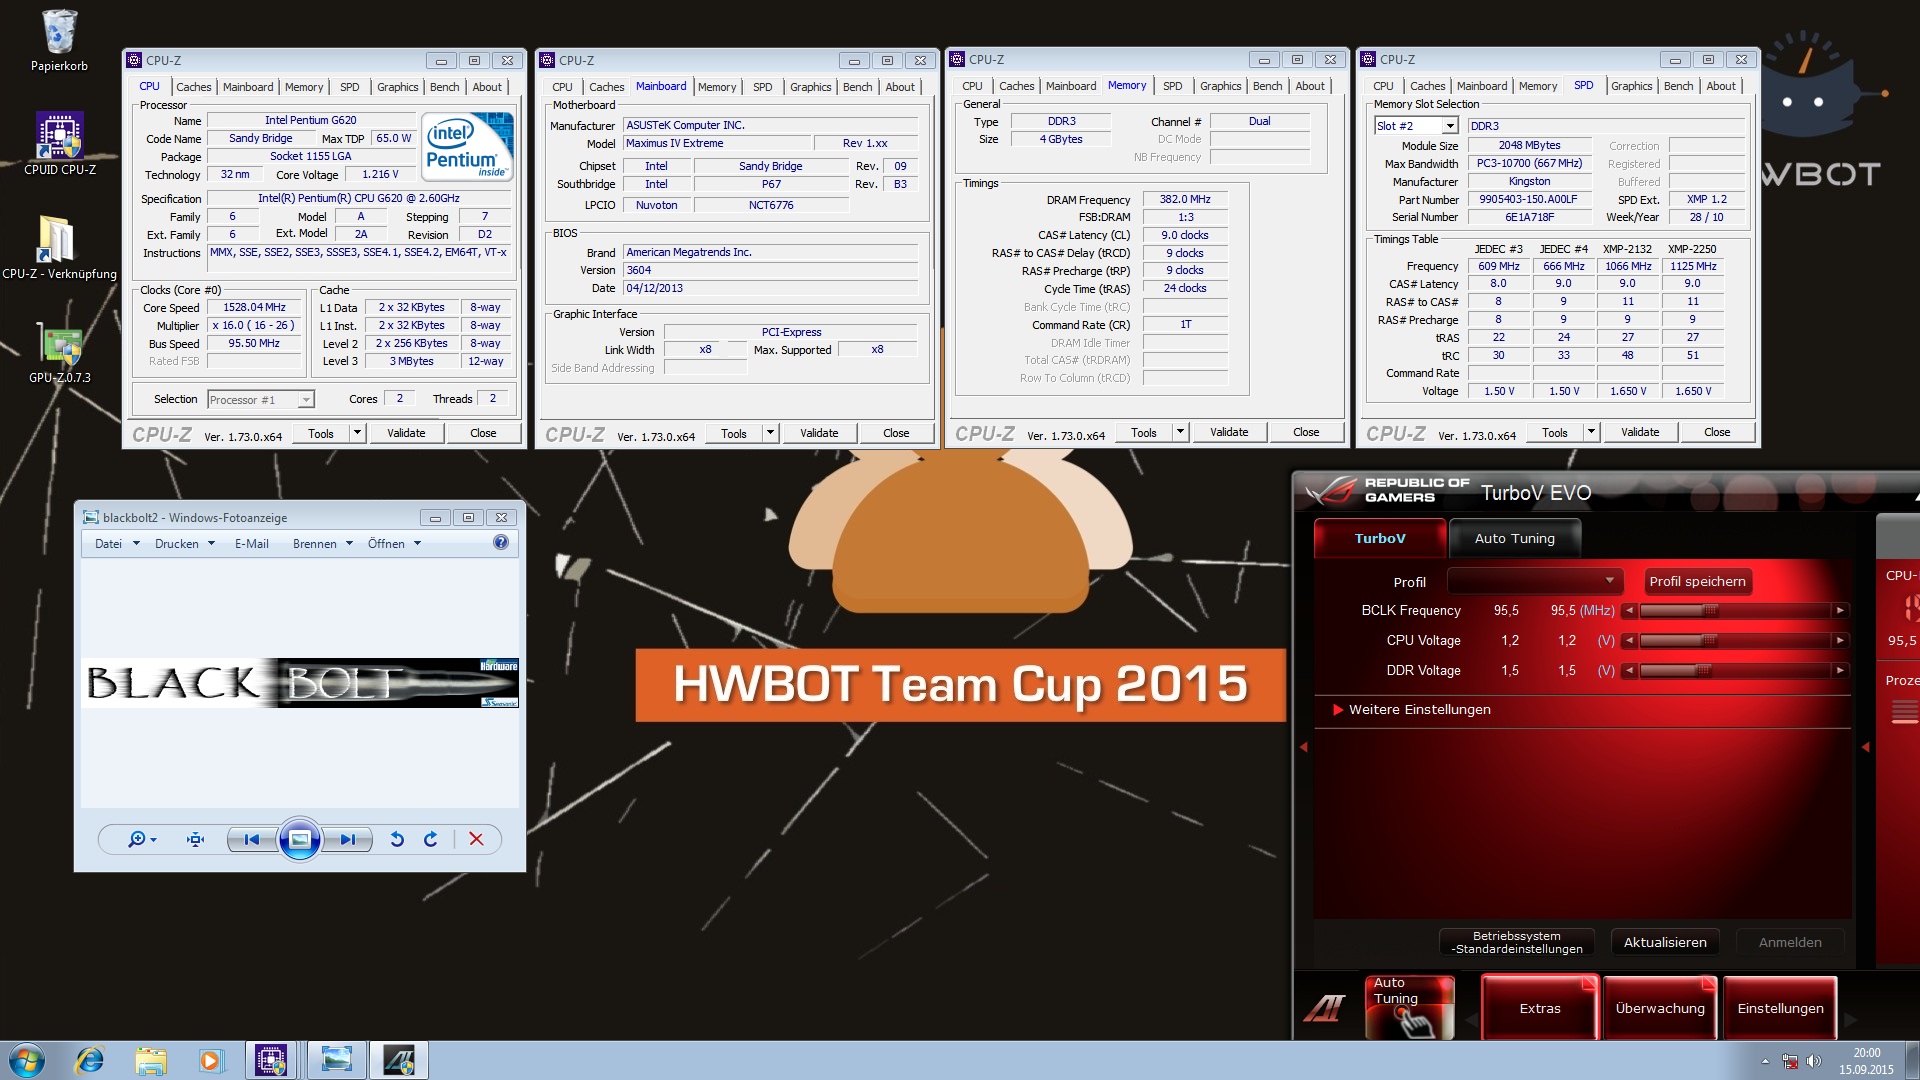The image size is (1920, 1080).
Task: Open Internet Explorer from the taskbar
Action: pyautogui.click(x=90, y=1060)
